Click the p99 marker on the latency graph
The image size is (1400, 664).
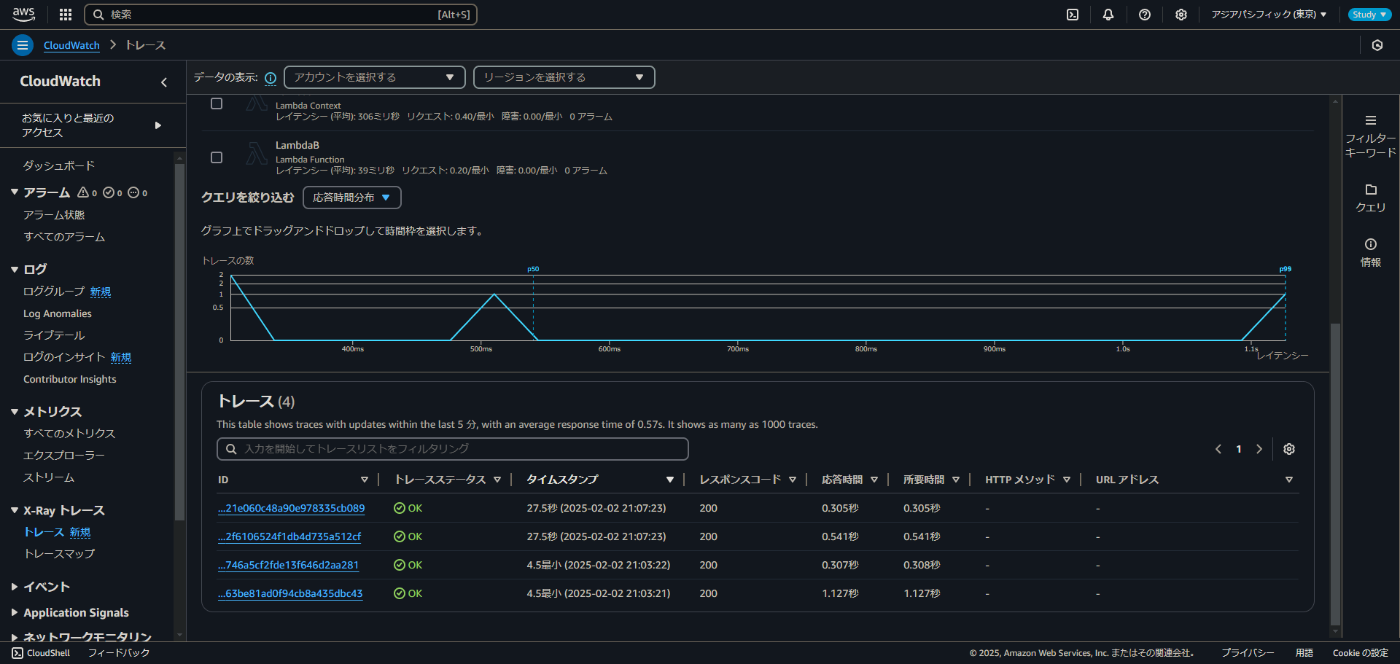click(1285, 269)
